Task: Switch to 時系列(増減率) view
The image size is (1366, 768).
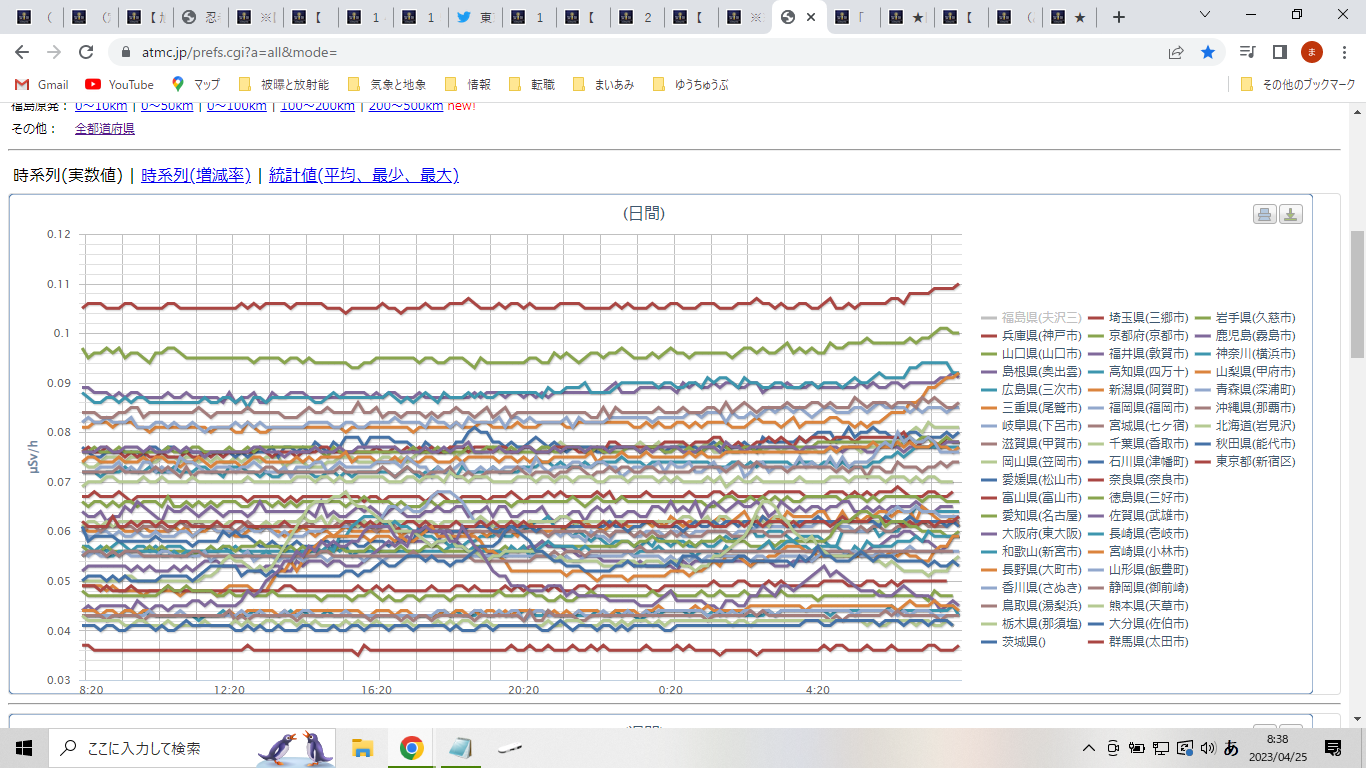Action: 196,175
